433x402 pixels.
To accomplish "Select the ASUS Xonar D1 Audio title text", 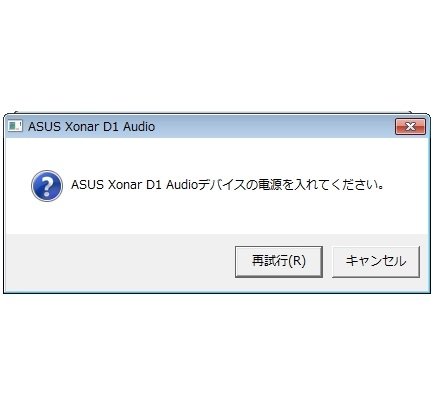I will [x=91, y=127].
